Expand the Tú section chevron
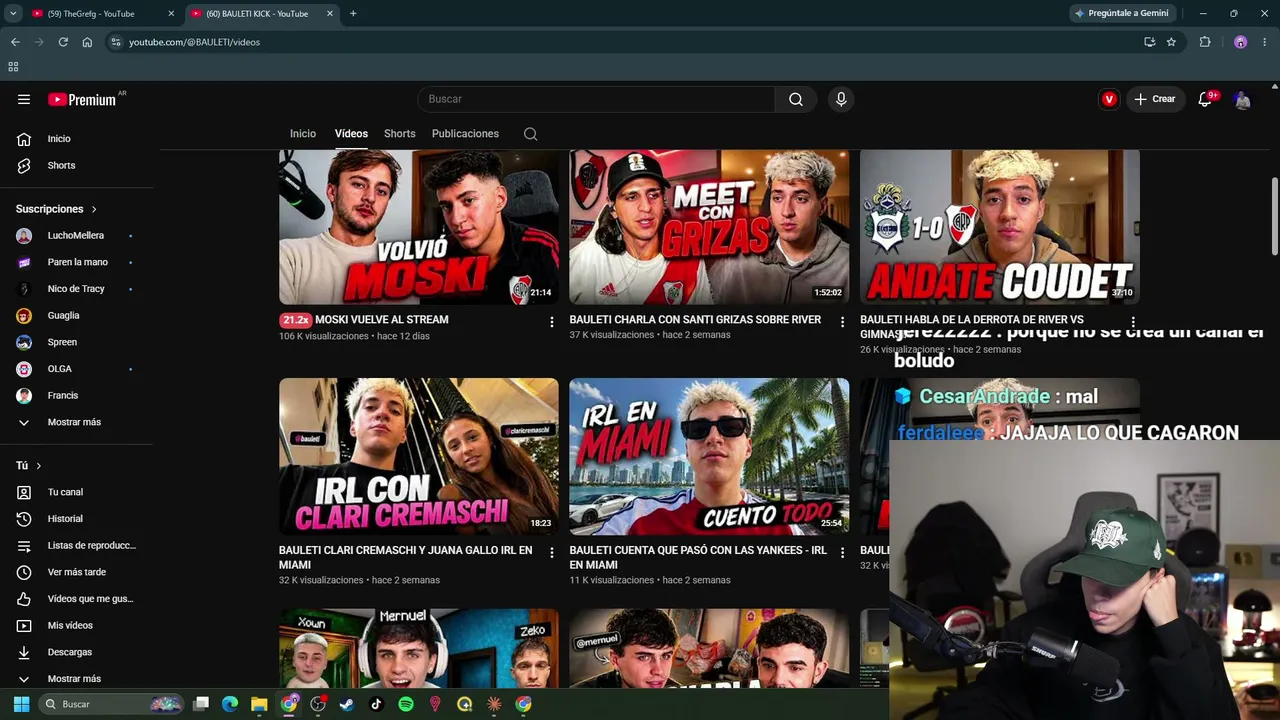The image size is (1280, 720). pyautogui.click(x=39, y=466)
